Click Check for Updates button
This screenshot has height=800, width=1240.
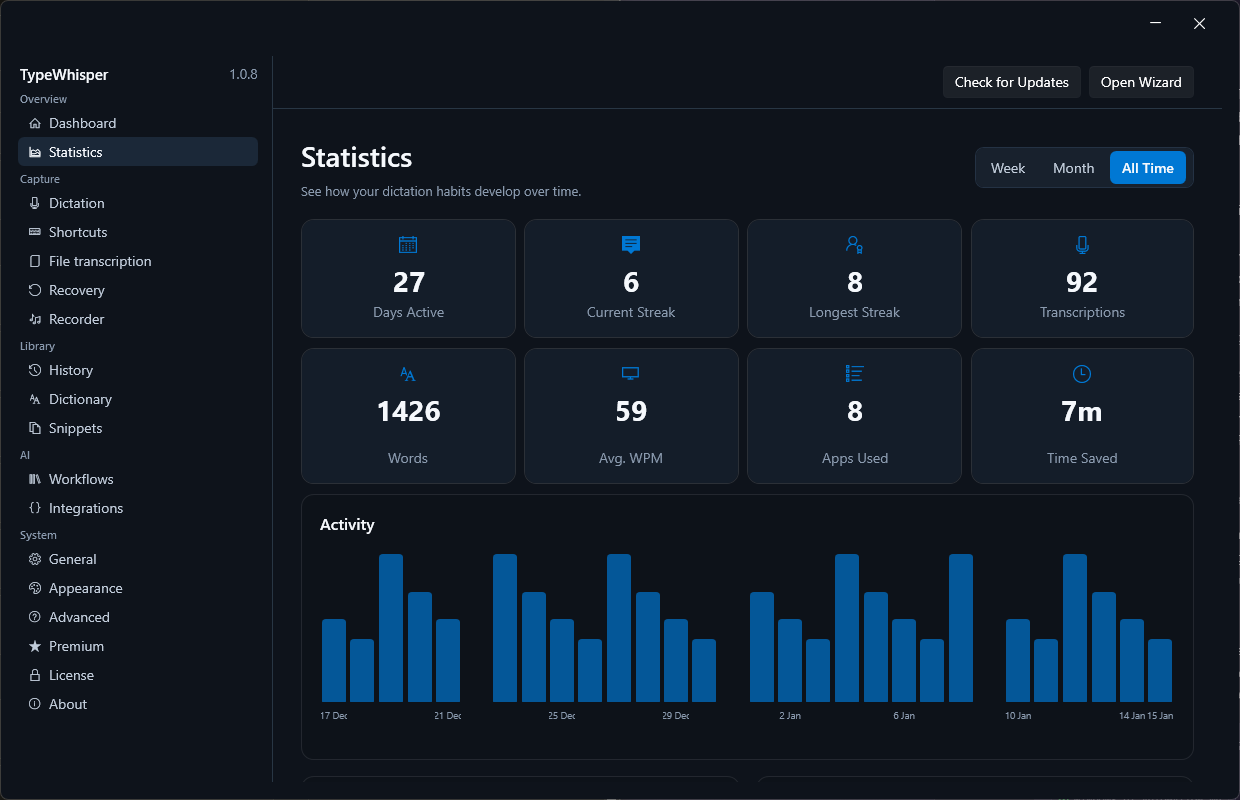(x=1012, y=82)
